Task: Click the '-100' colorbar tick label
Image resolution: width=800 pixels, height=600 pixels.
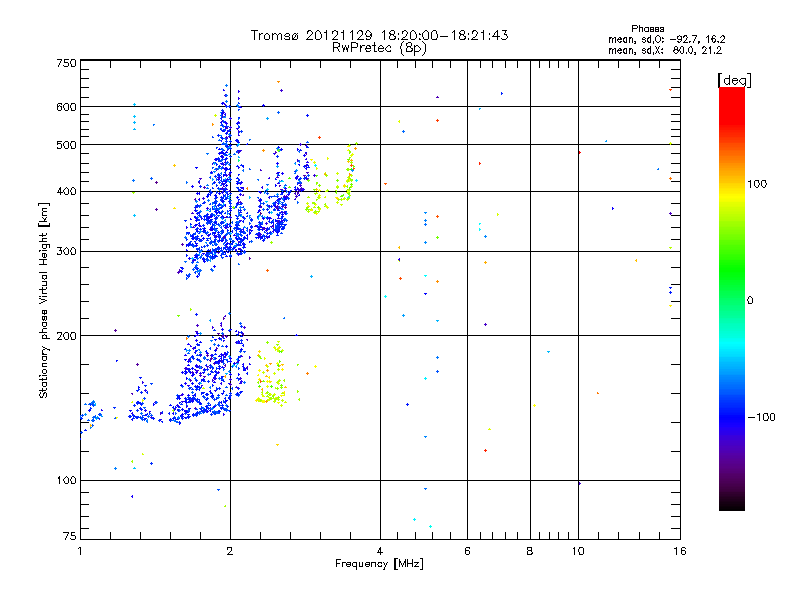Action: coord(761,417)
